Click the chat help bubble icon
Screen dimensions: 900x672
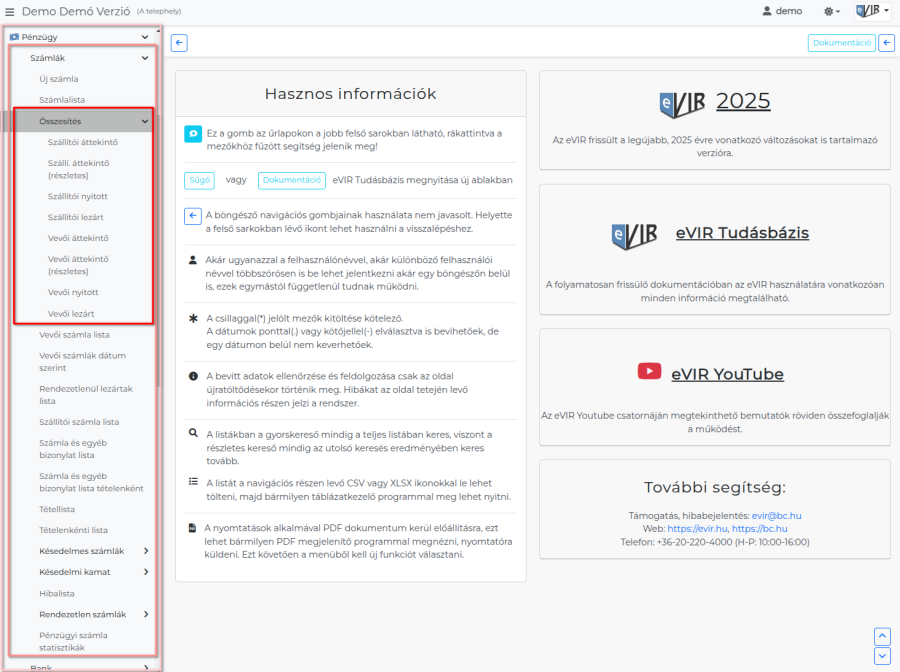(193, 134)
